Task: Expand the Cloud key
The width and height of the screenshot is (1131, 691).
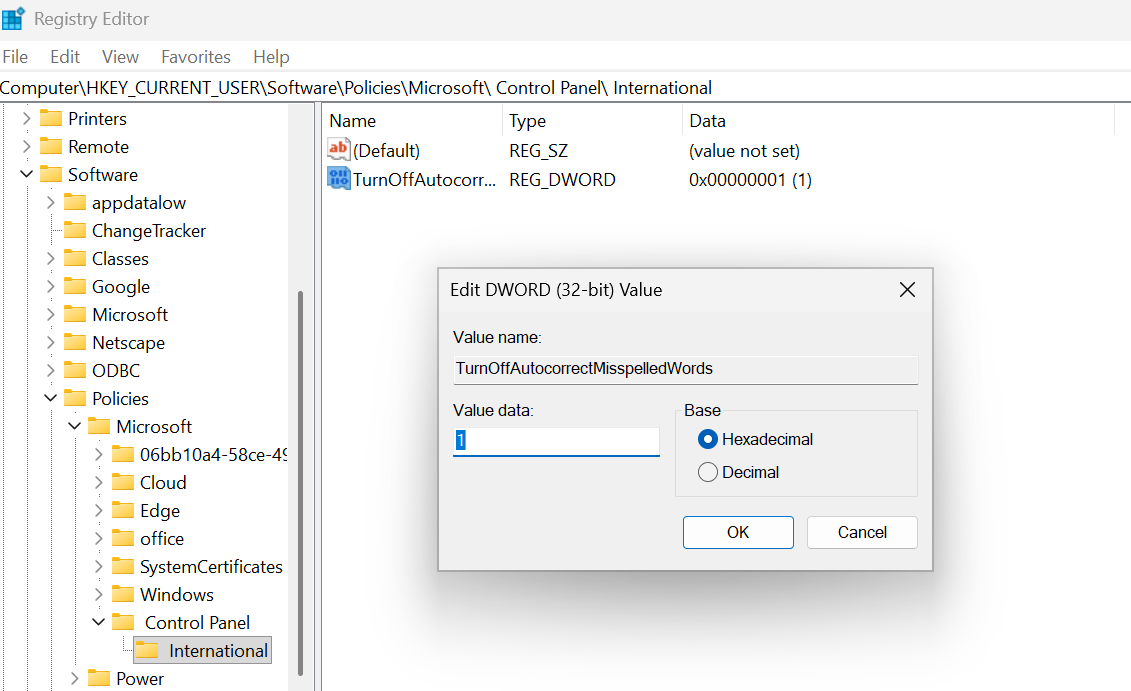Action: [99, 483]
